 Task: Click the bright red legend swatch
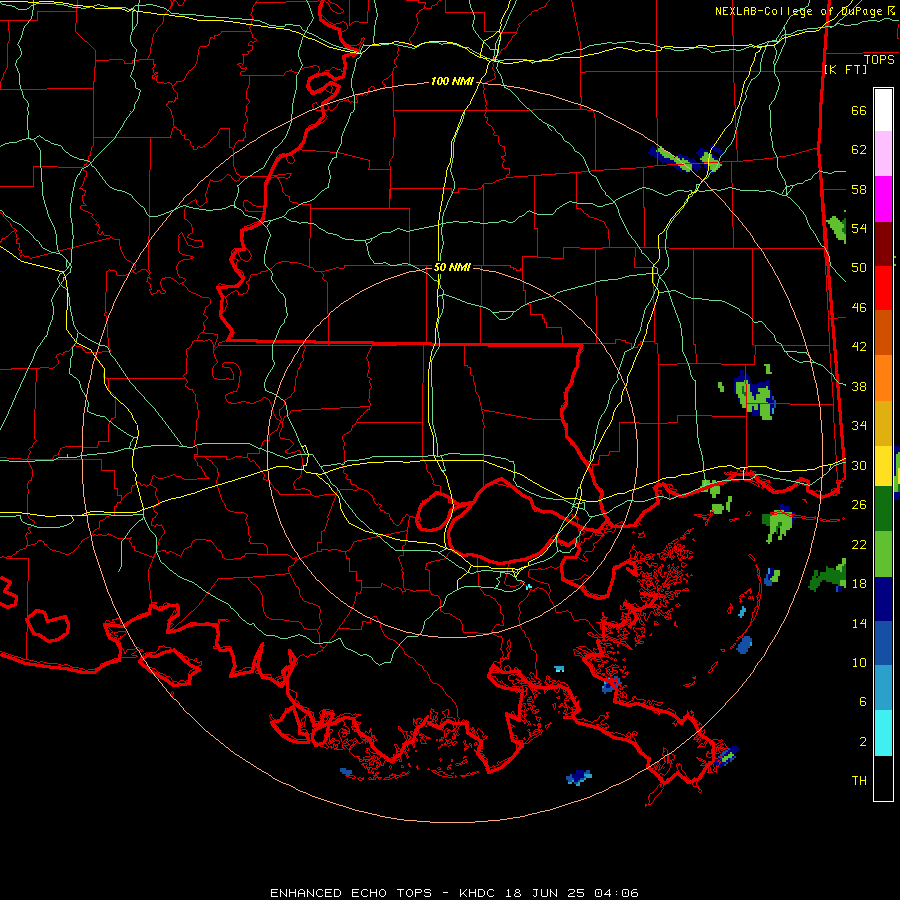click(x=883, y=288)
